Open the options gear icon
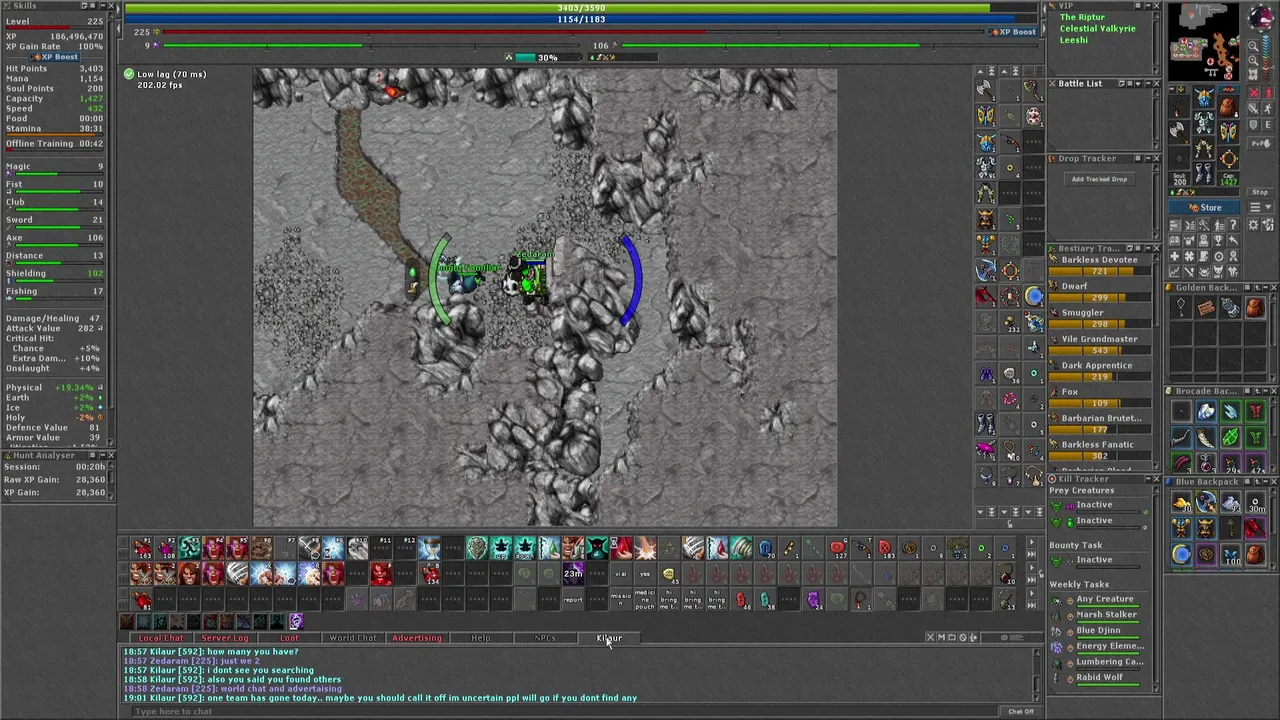1280x720 pixels. point(1253,224)
